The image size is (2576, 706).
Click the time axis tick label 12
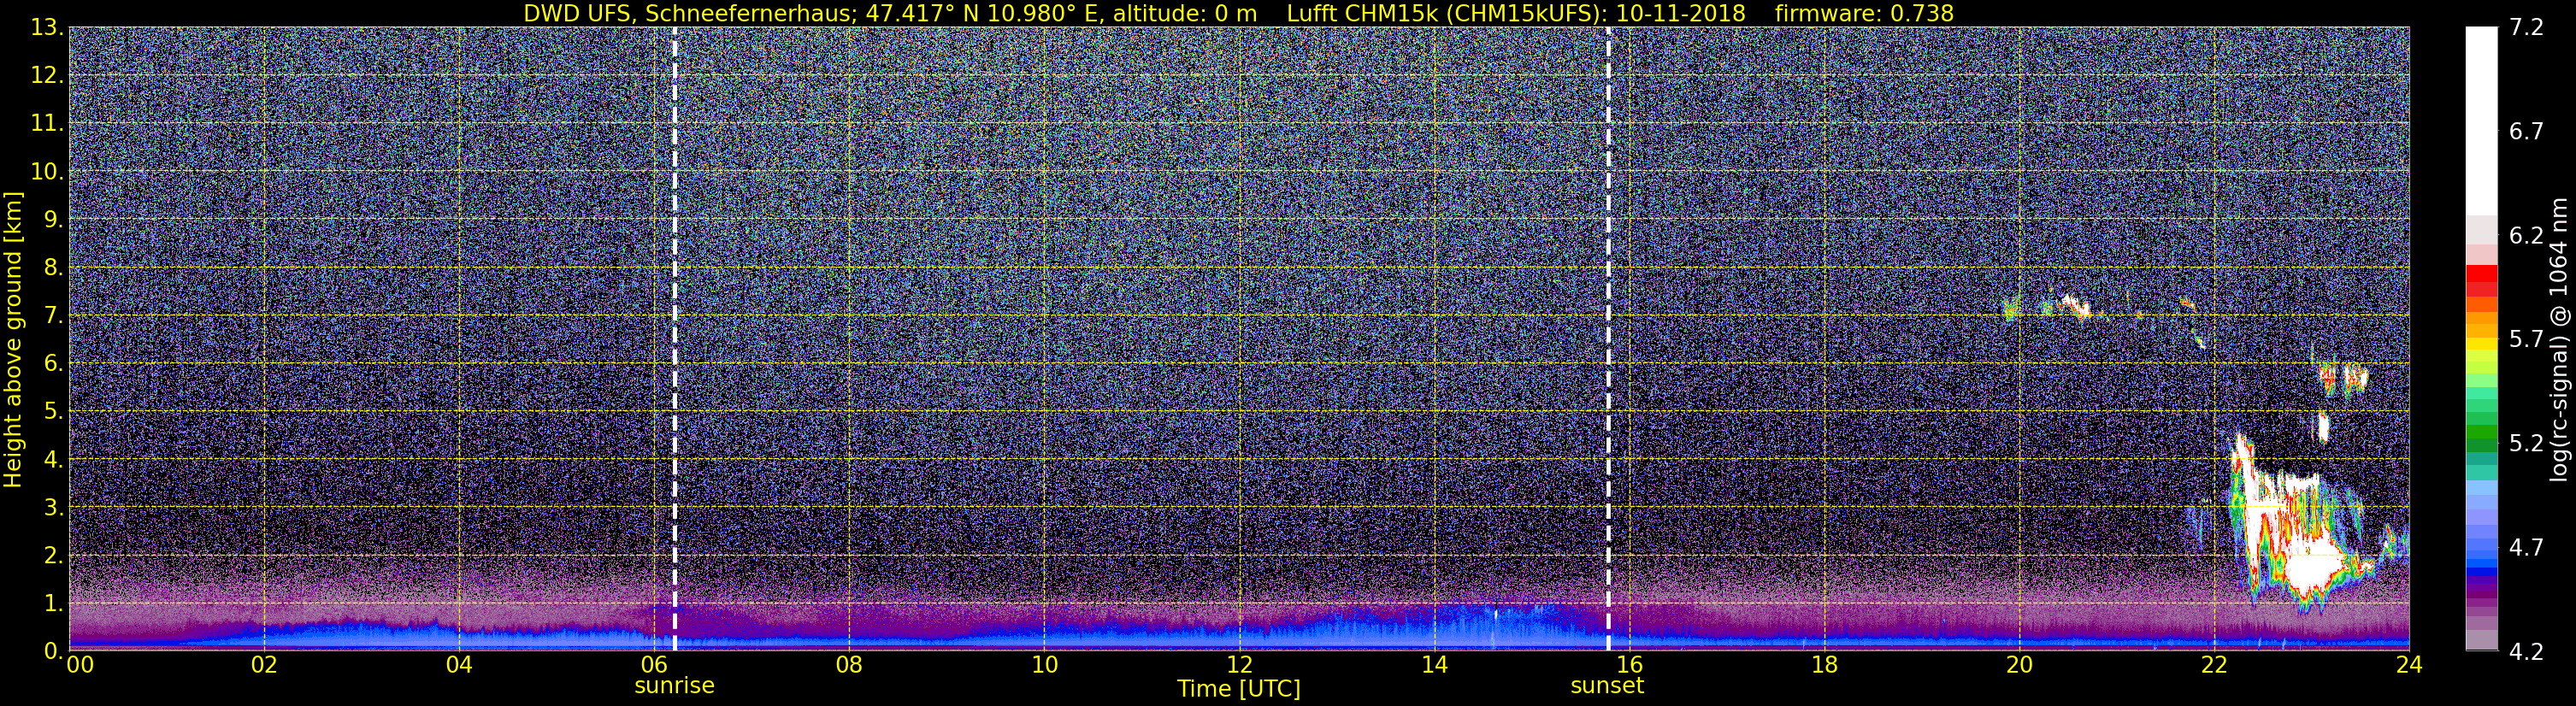pyautogui.click(x=1239, y=665)
